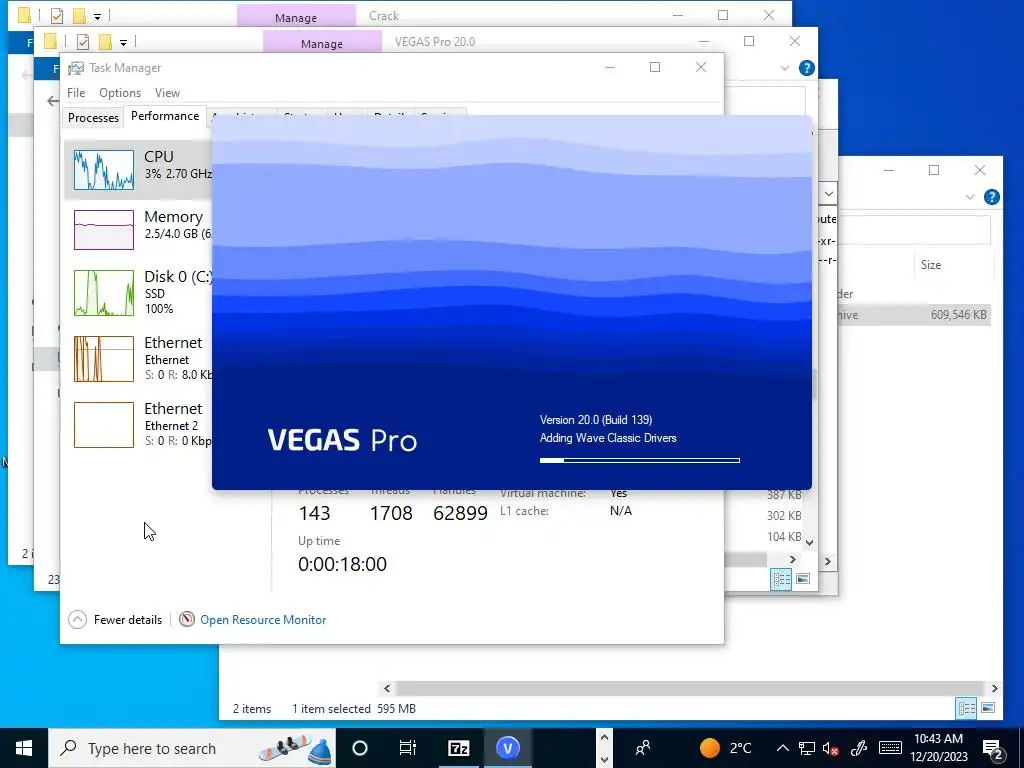Image resolution: width=1024 pixels, height=768 pixels.
Task: Click back arrow in VEGAS Pro 20.0 Explorer window
Action: coord(53,101)
